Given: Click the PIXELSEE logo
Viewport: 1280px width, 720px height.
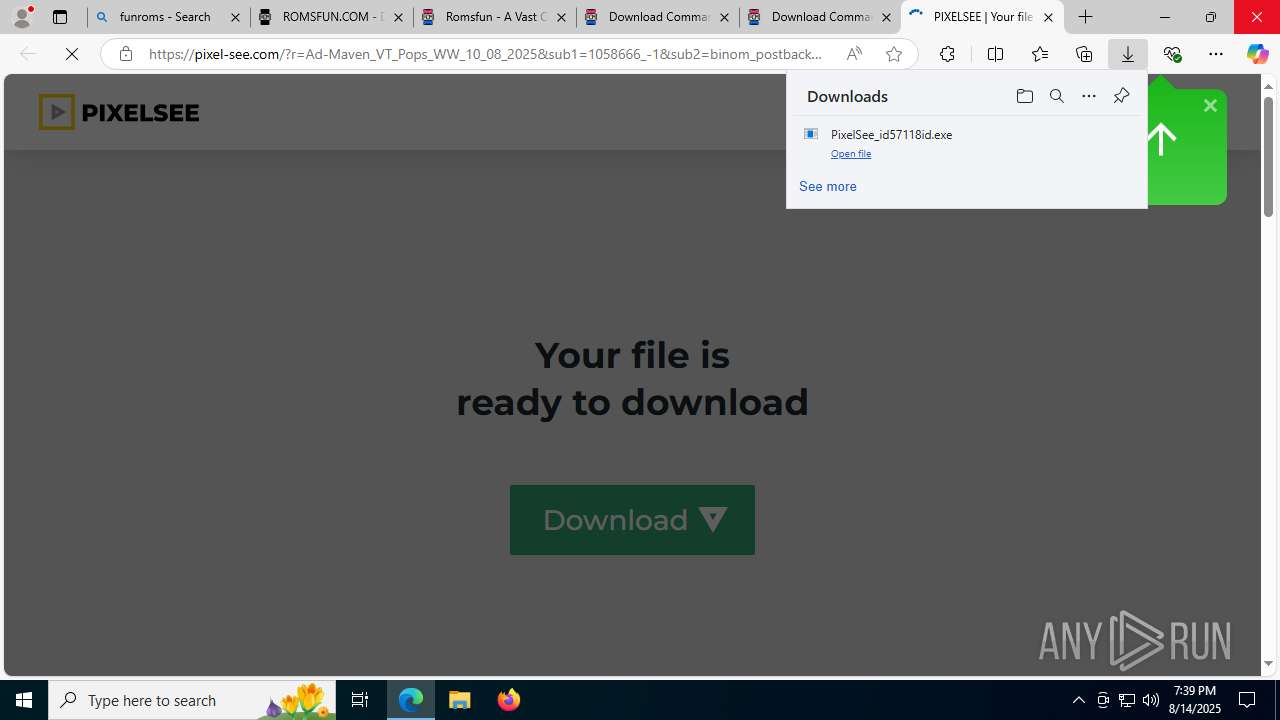Looking at the screenshot, I should click(119, 112).
